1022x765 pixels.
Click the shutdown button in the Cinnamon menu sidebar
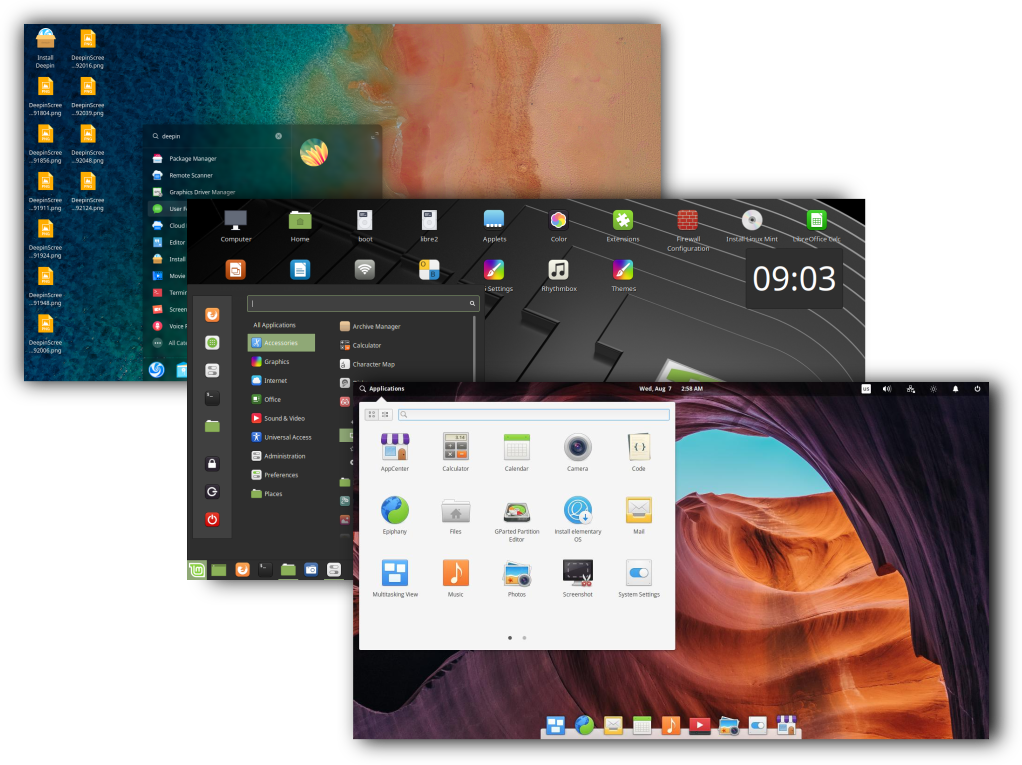pos(212,518)
